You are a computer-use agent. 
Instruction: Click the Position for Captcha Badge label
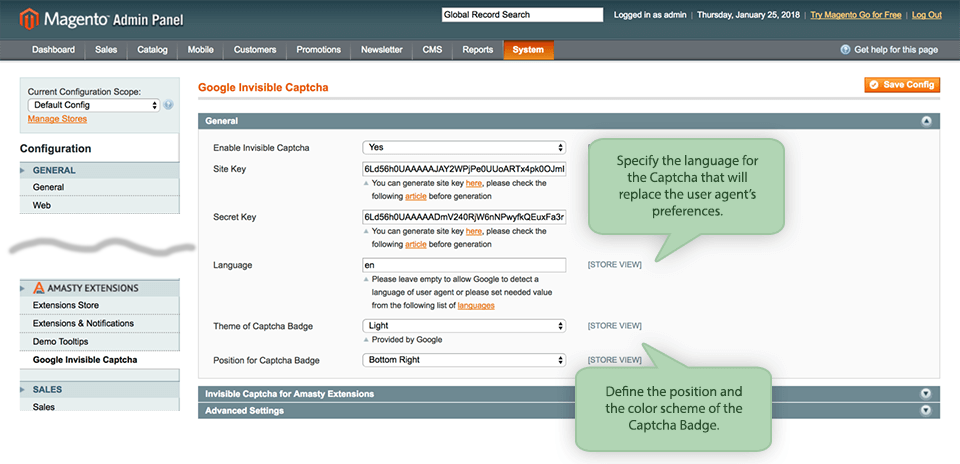(x=266, y=360)
